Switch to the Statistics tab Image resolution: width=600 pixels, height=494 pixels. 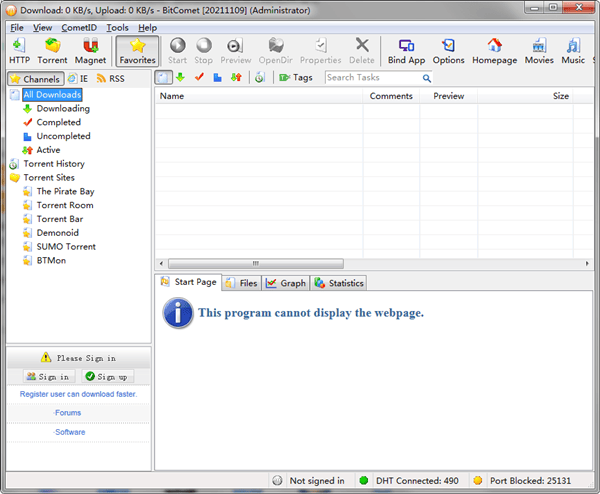339,283
